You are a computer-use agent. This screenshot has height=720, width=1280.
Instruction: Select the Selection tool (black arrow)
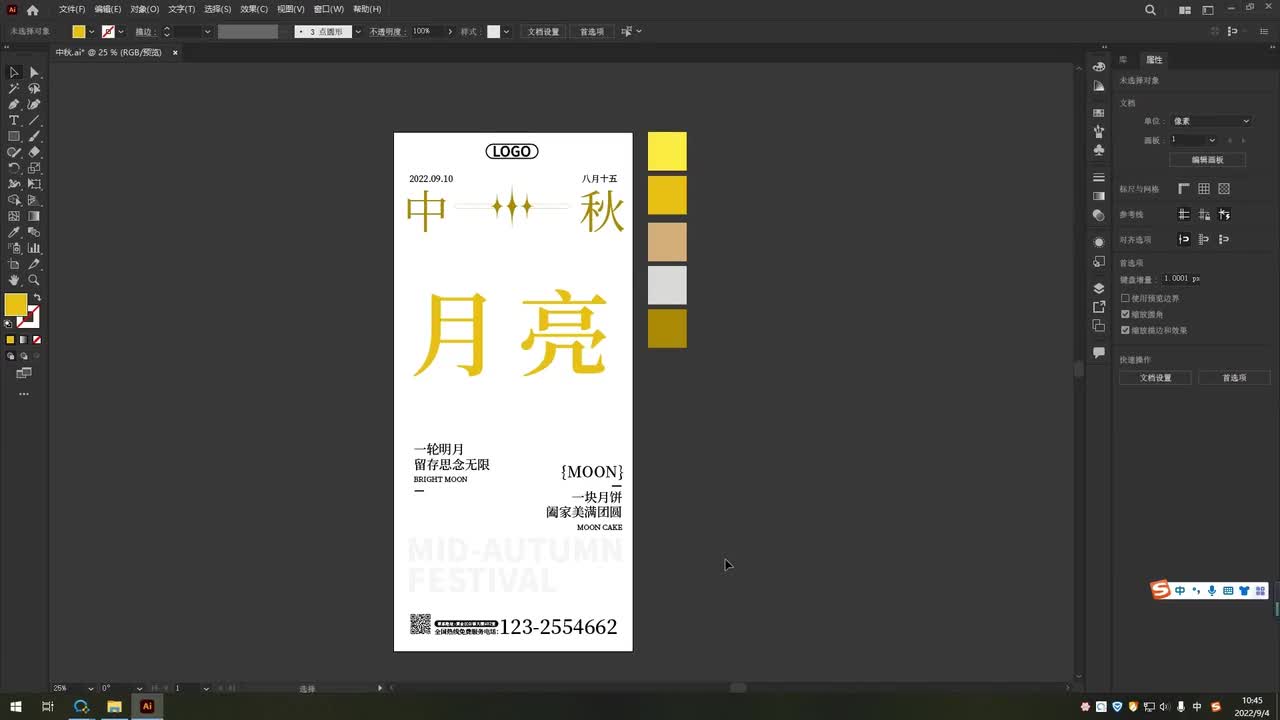(x=14, y=72)
